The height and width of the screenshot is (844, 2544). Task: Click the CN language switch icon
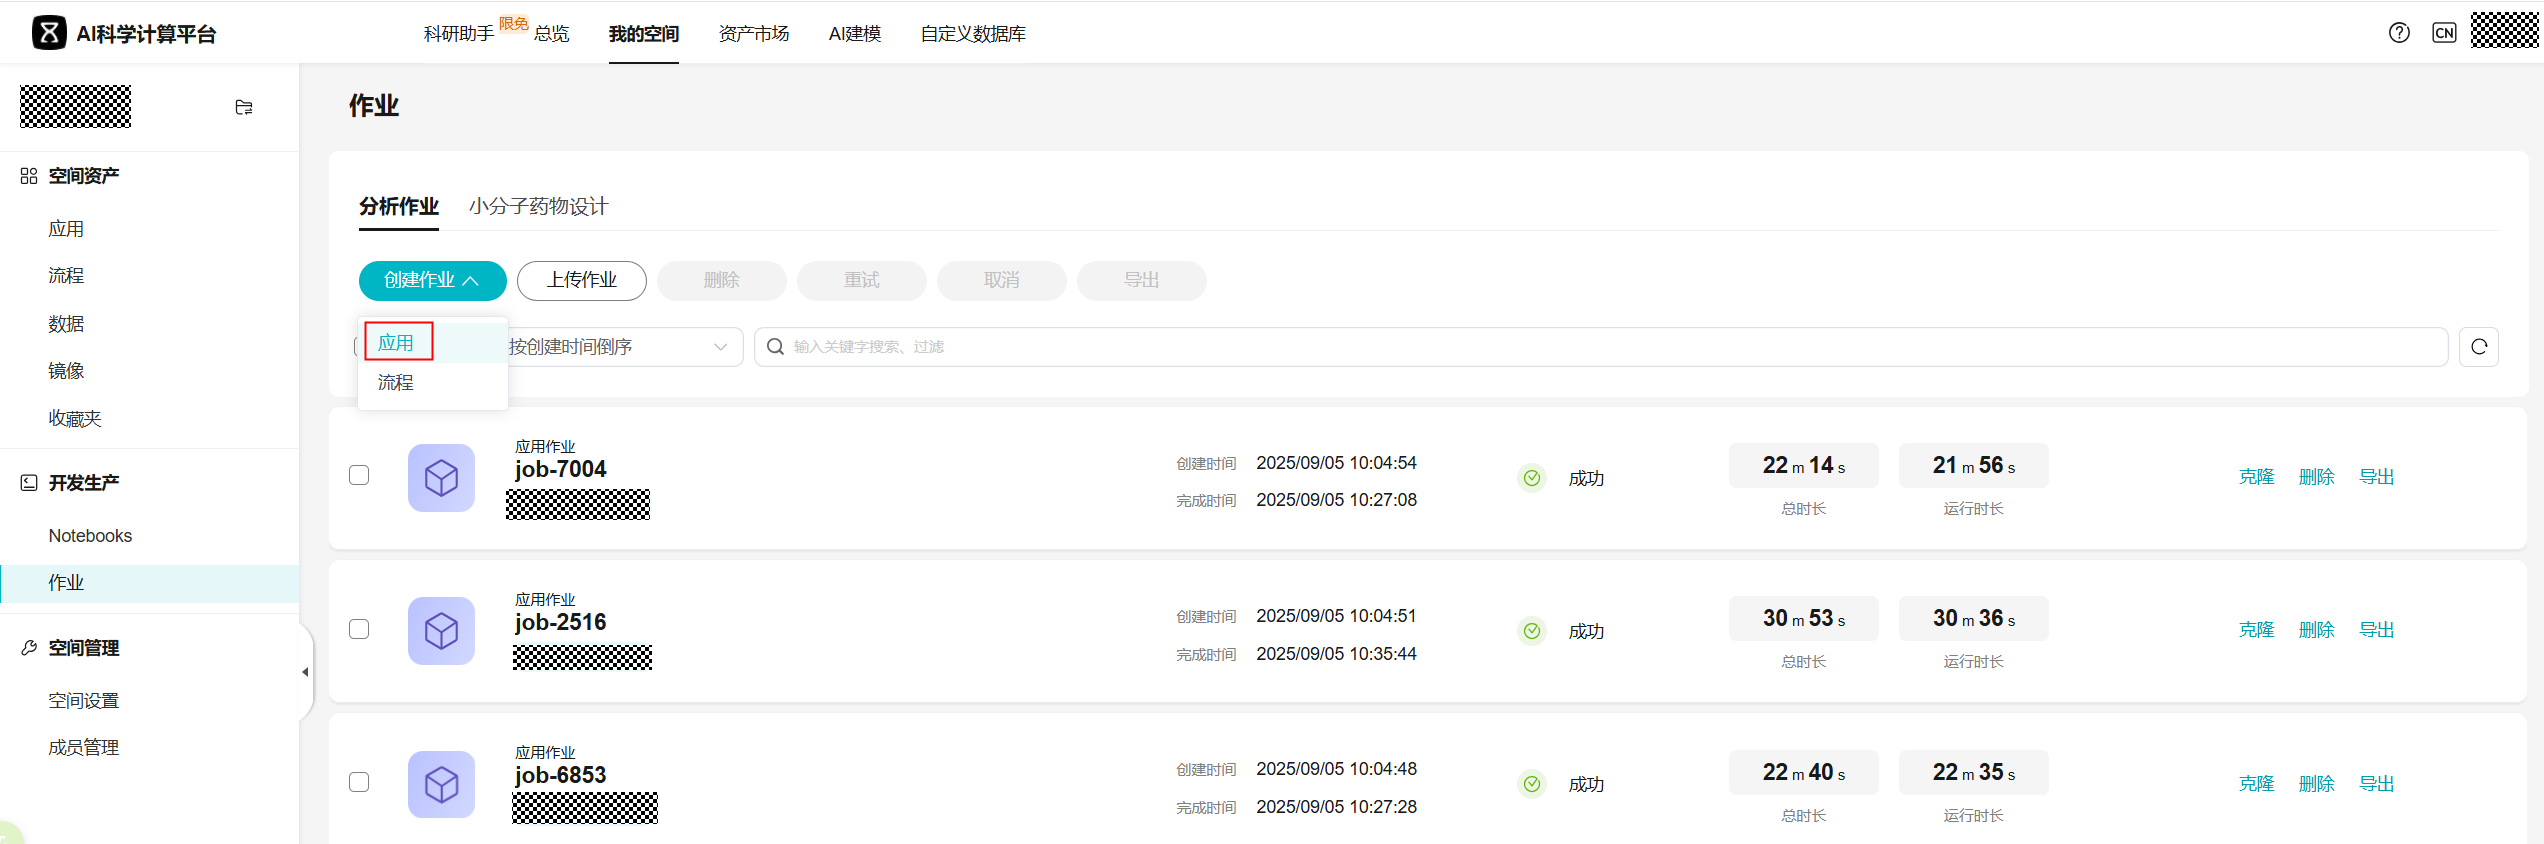pos(2444,33)
